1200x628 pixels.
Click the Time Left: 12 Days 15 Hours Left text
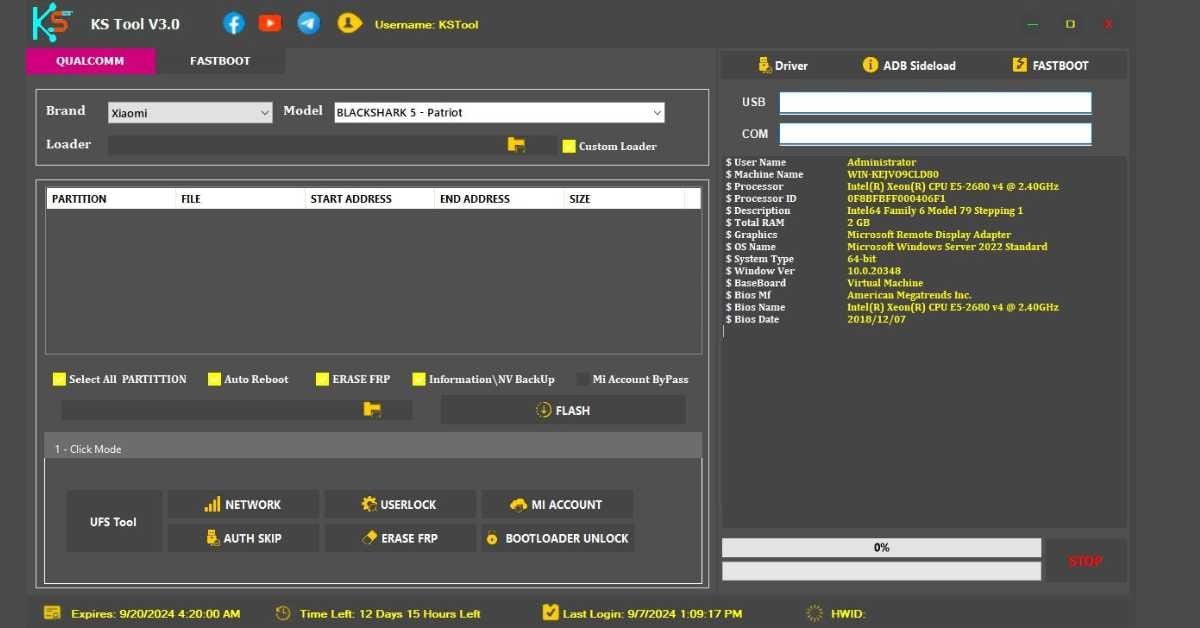(x=390, y=613)
